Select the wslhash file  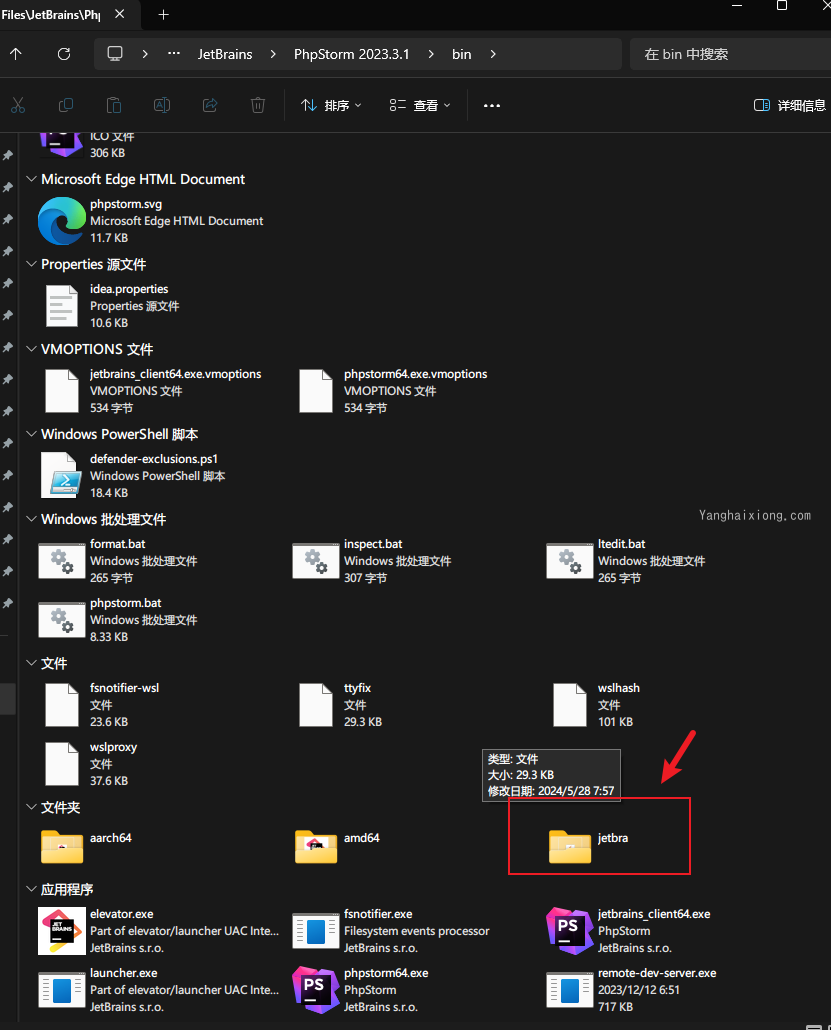(x=596, y=705)
